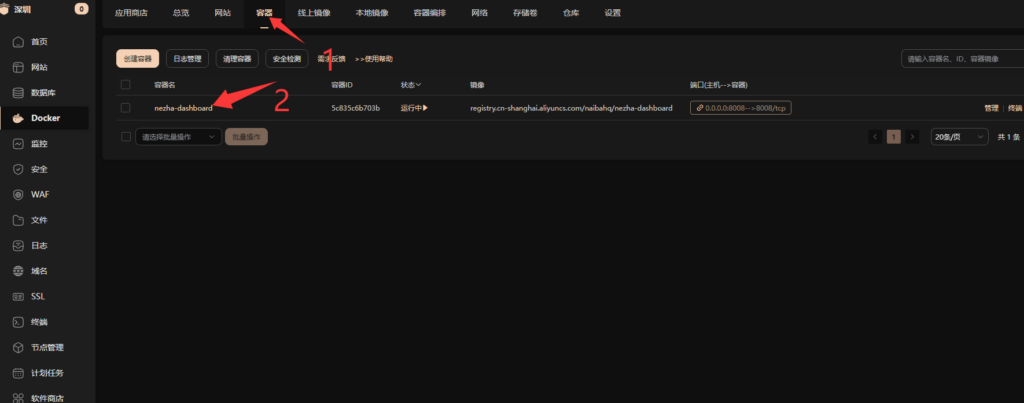Open the 0.0.0.0:8008-->8008/tcp port link
The image size is (1024, 403).
coord(741,108)
